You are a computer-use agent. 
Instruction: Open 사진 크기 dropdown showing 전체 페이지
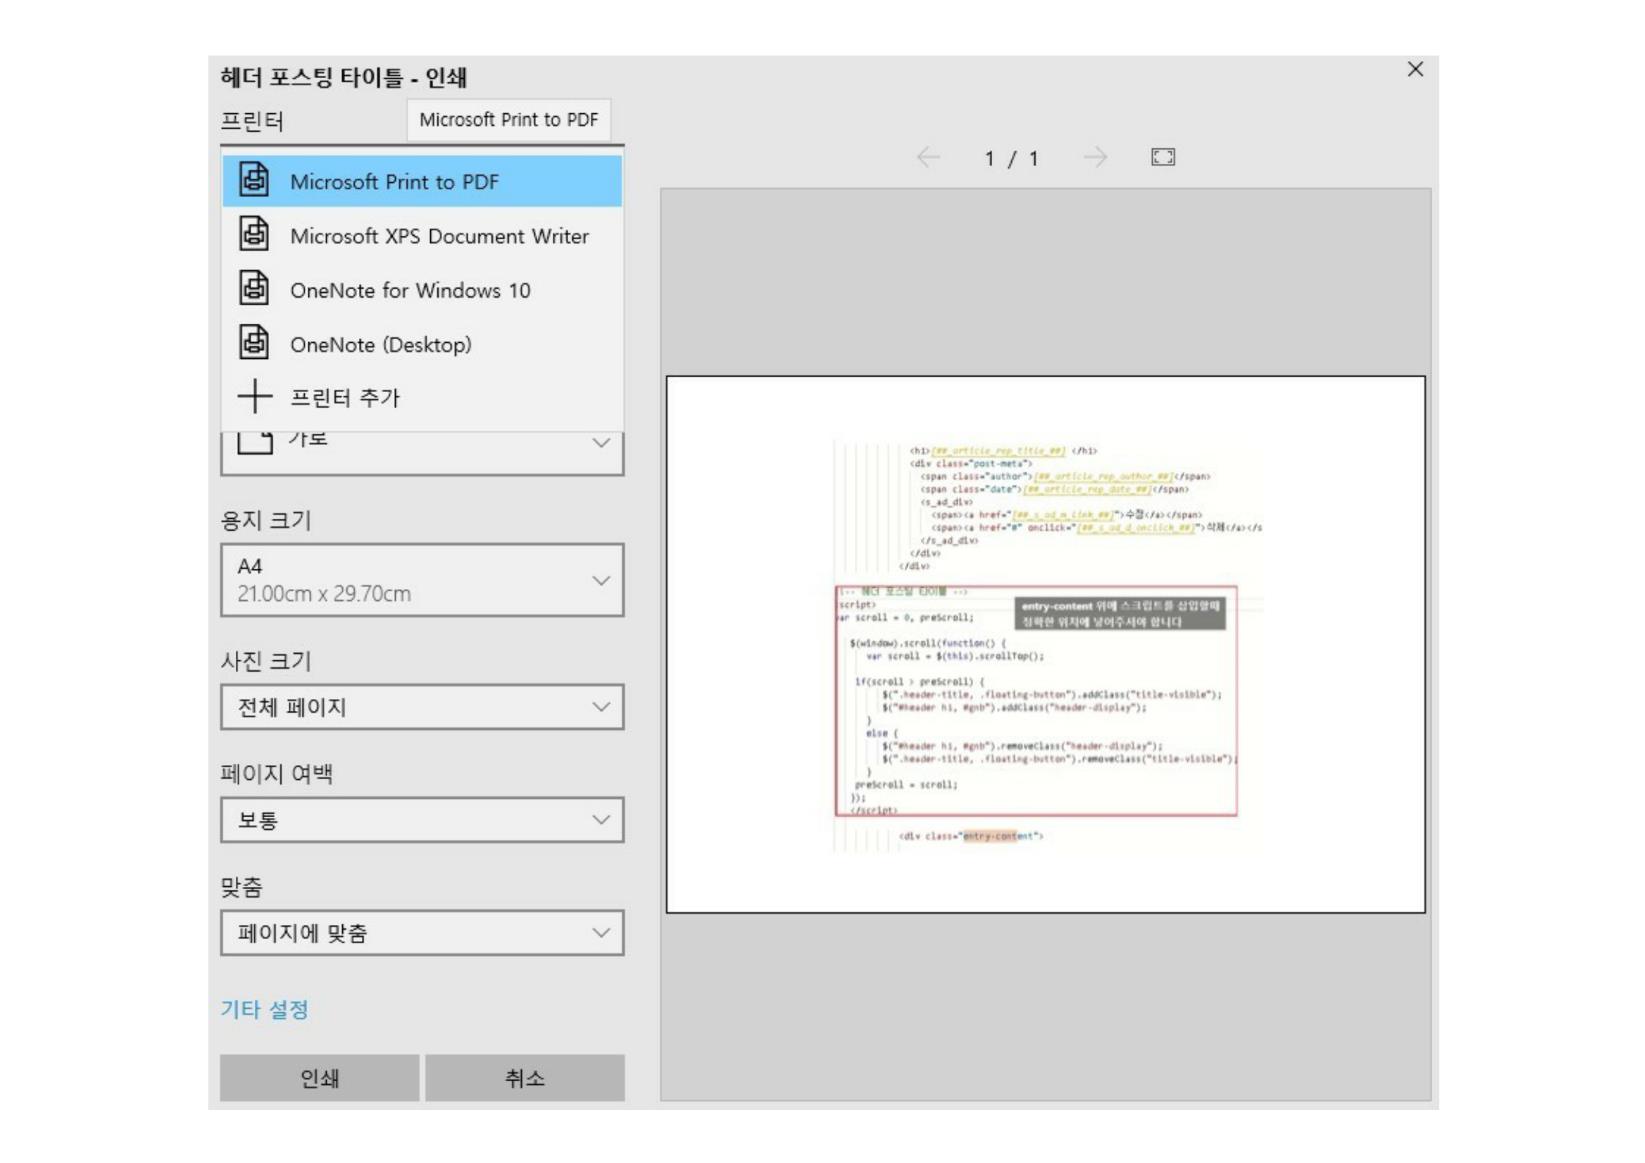pyautogui.click(x=422, y=707)
